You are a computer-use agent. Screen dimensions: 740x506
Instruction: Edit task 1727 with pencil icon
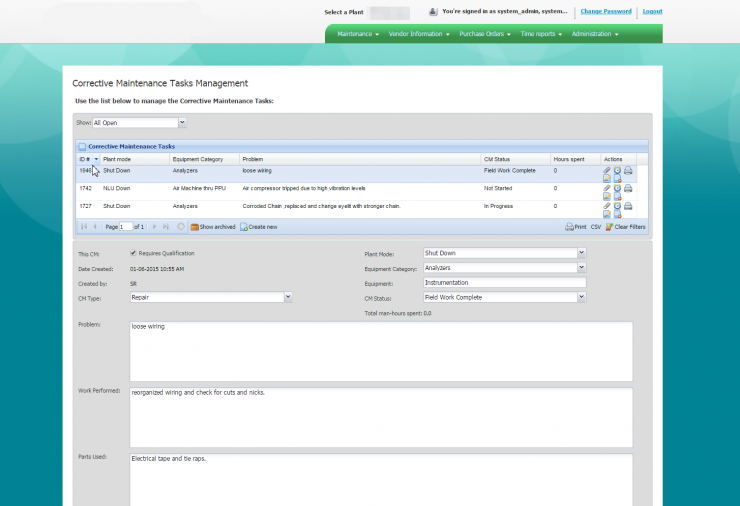pyautogui.click(x=607, y=214)
